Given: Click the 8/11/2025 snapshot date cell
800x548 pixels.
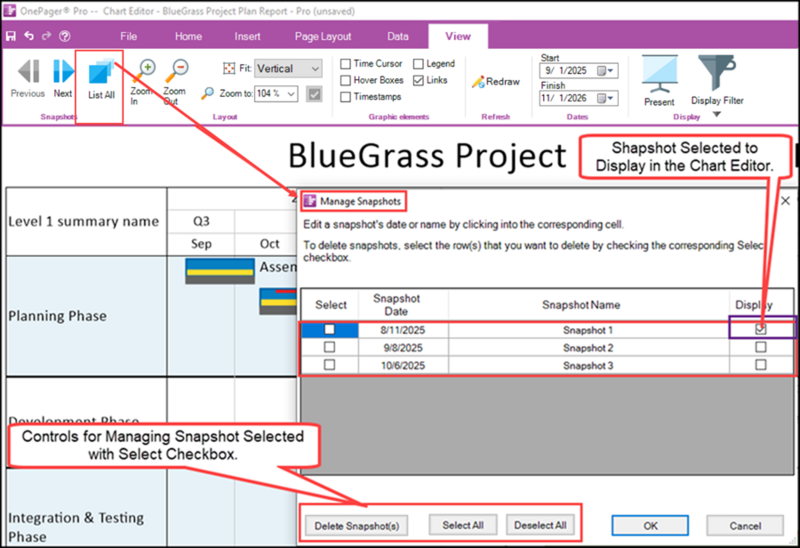Looking at the screenshot, I should click(x=403, y=330).
